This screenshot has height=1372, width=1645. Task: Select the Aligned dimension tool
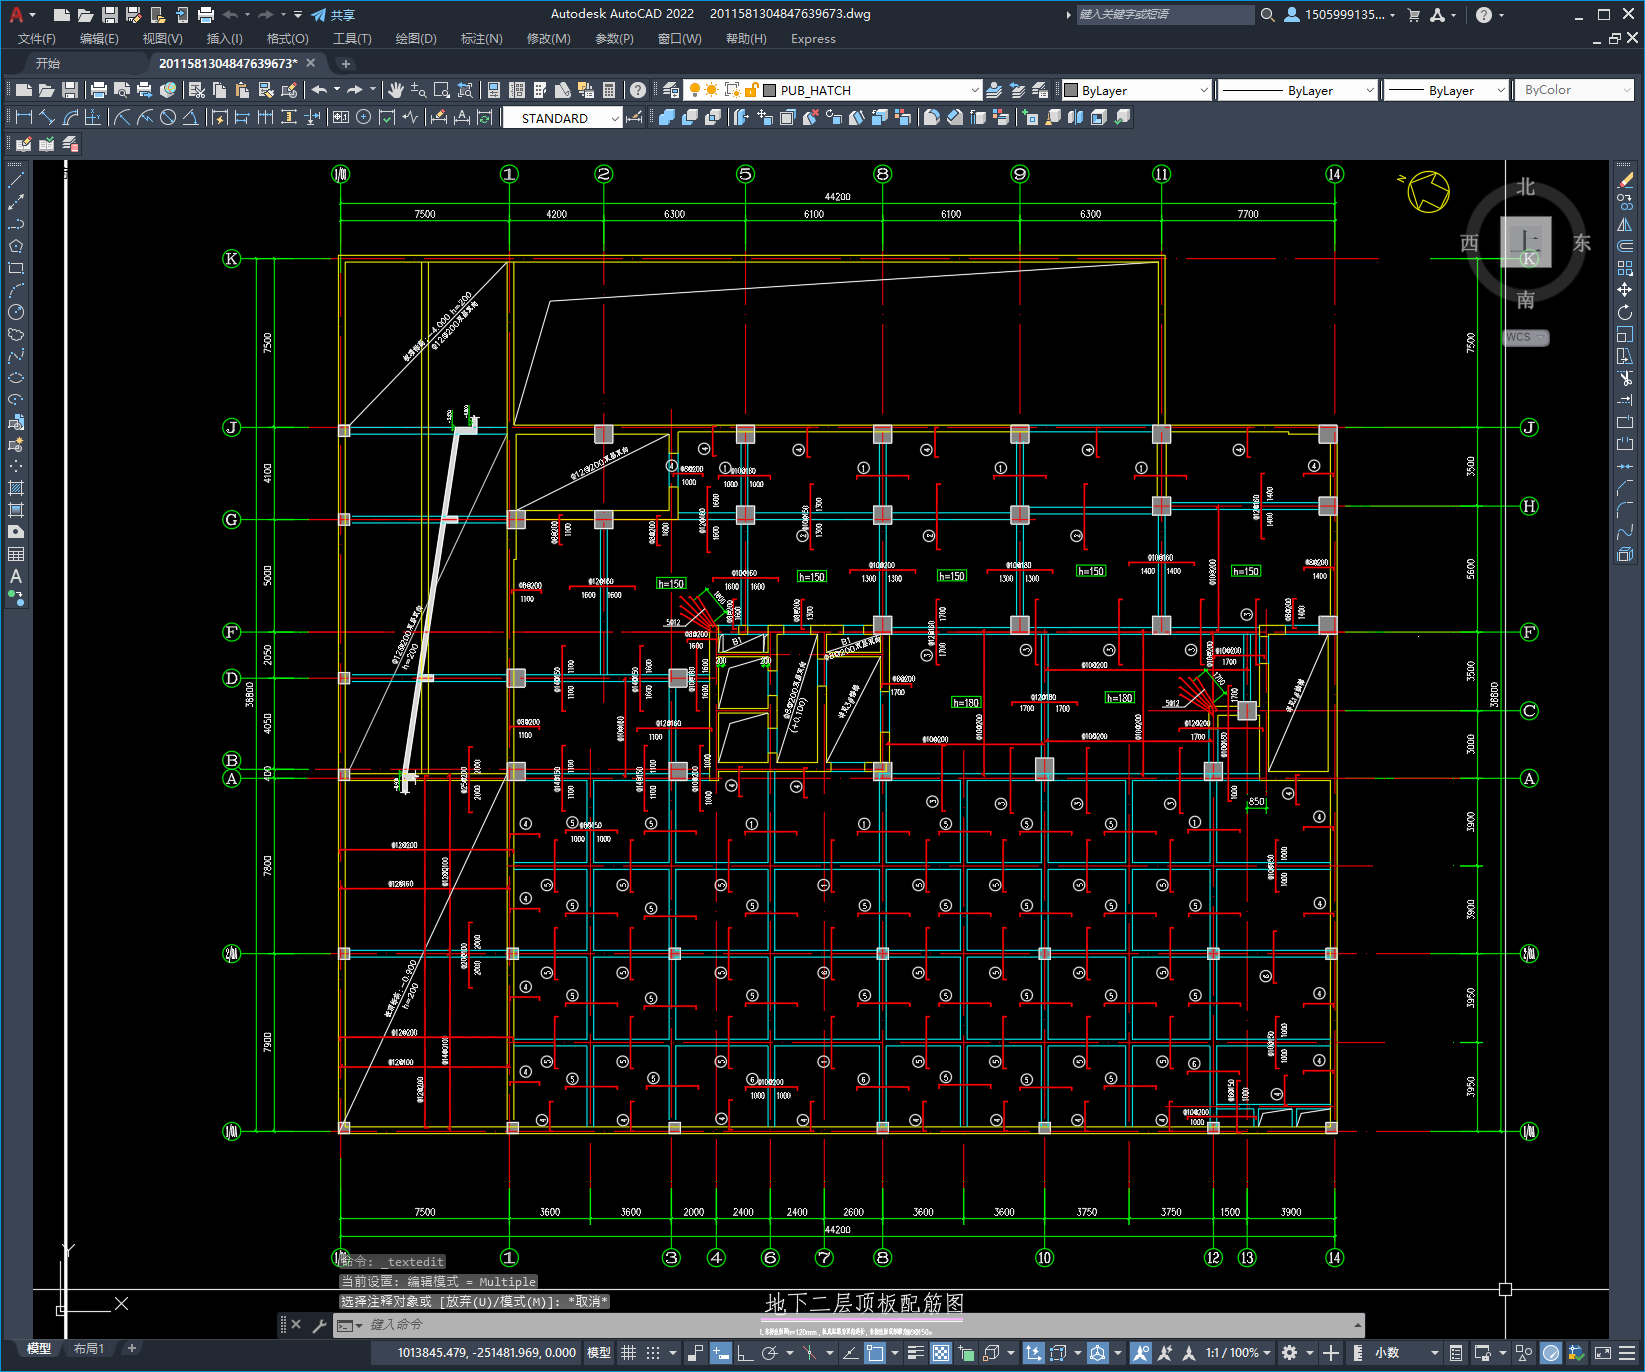click(x=47, y=117)
